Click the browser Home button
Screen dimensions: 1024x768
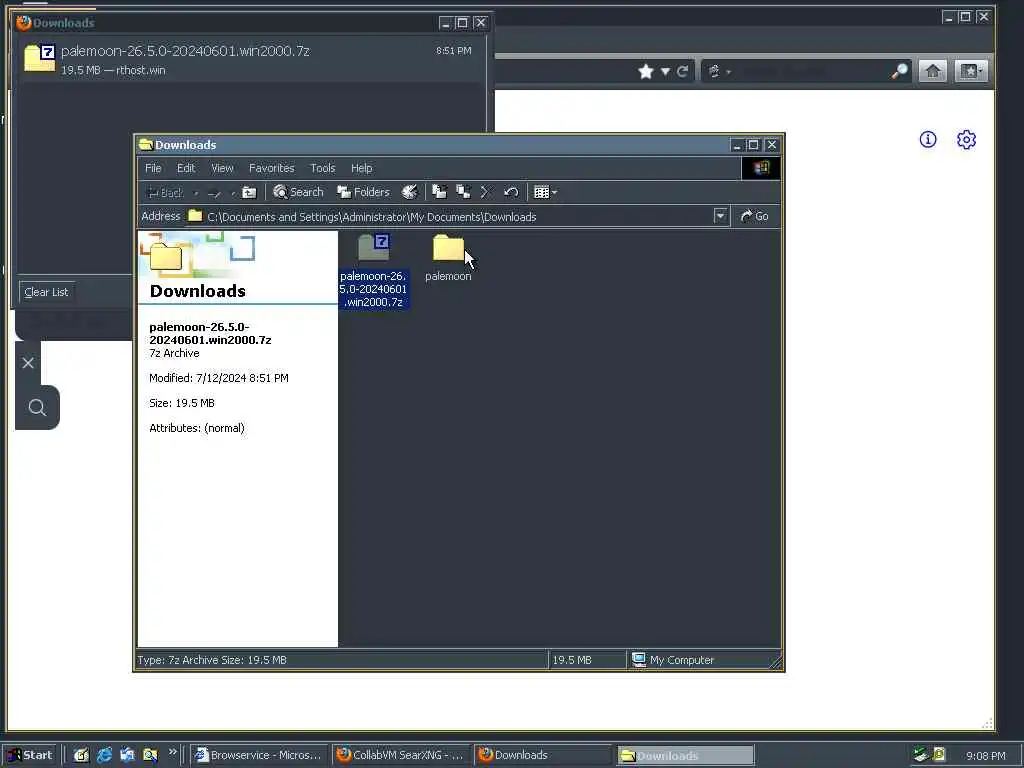click(x=933, y=71)
